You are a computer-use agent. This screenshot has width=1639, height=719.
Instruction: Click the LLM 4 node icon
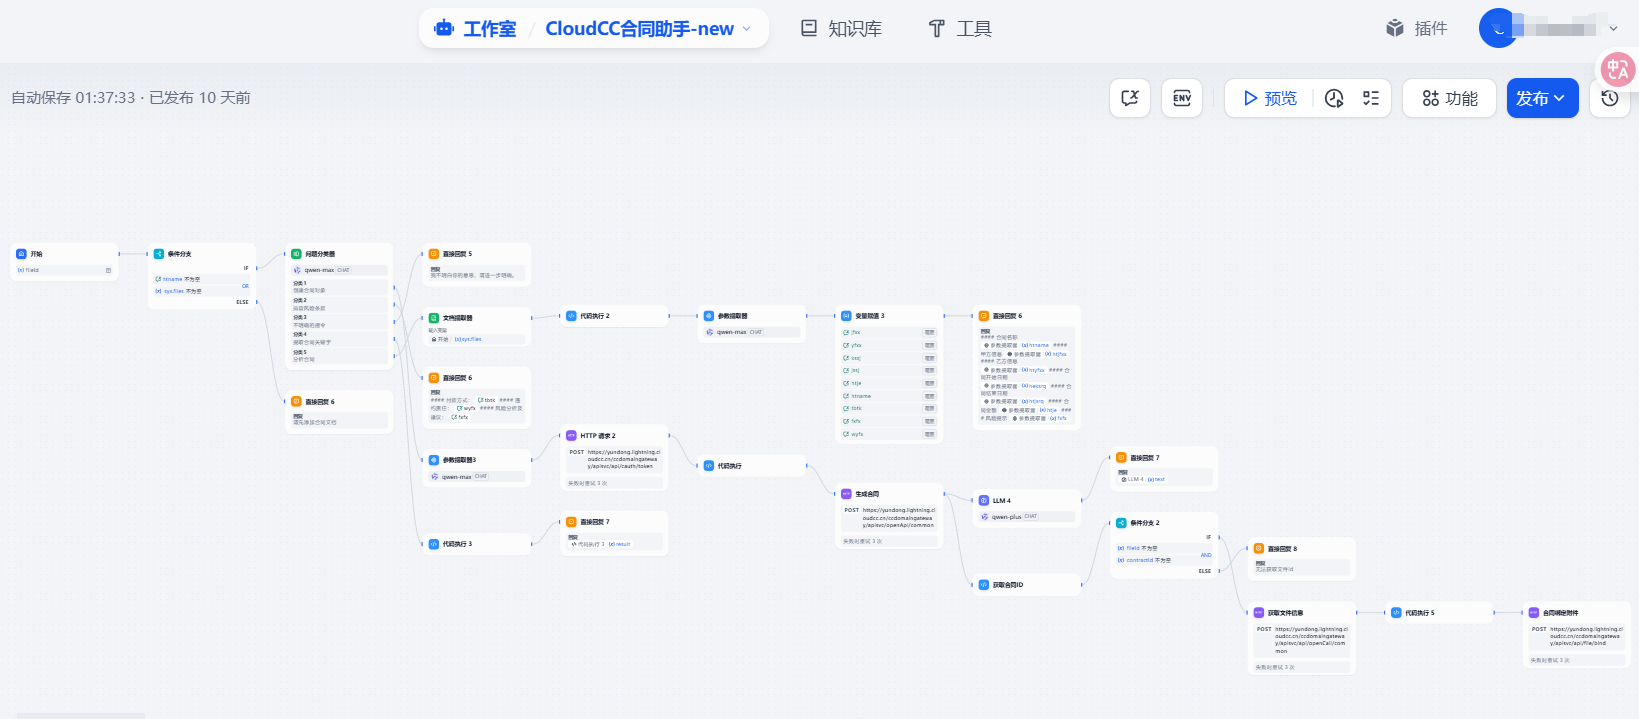click(984, 501)
